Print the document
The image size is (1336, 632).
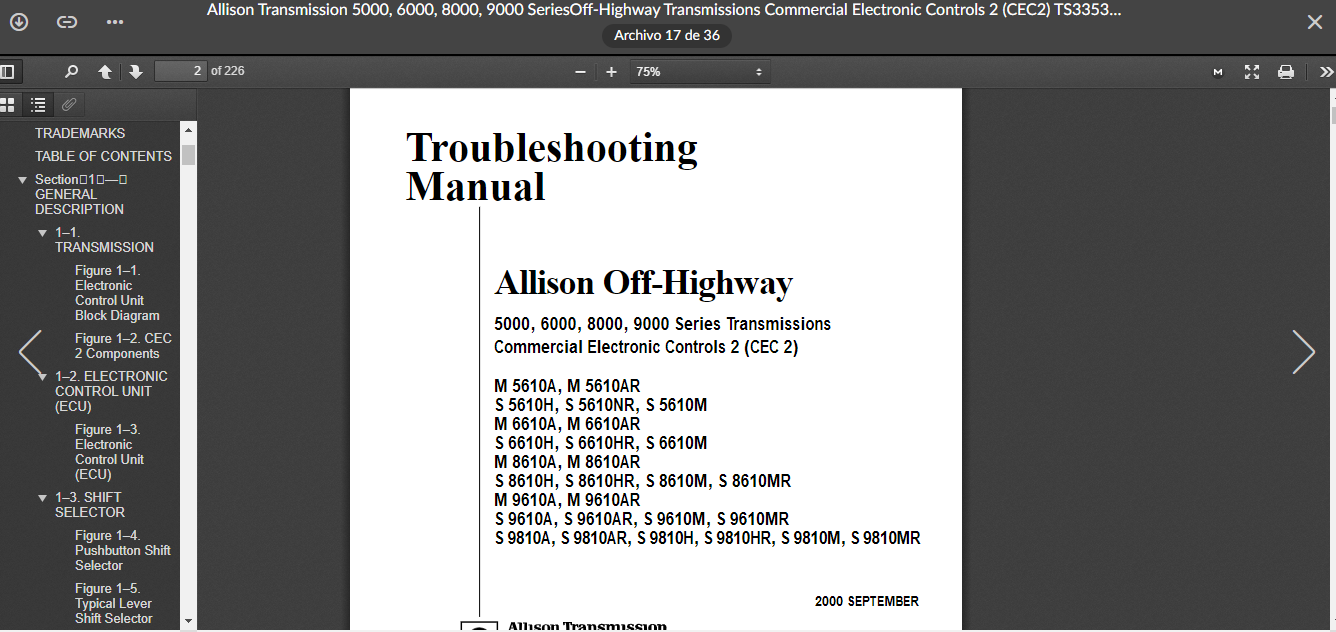coord(1286,72)
